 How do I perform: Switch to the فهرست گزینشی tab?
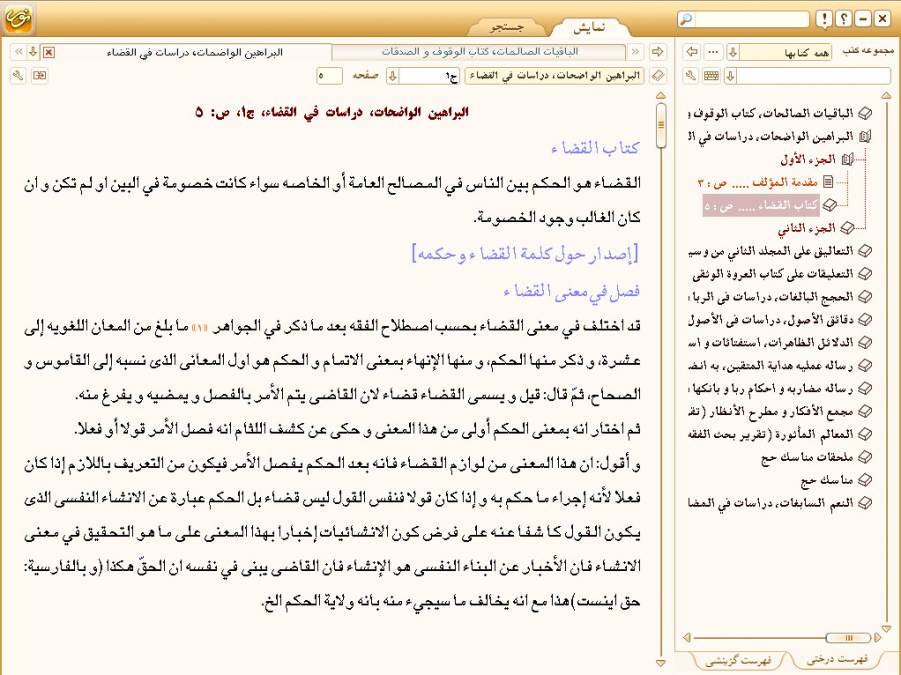tap(737, 660)
